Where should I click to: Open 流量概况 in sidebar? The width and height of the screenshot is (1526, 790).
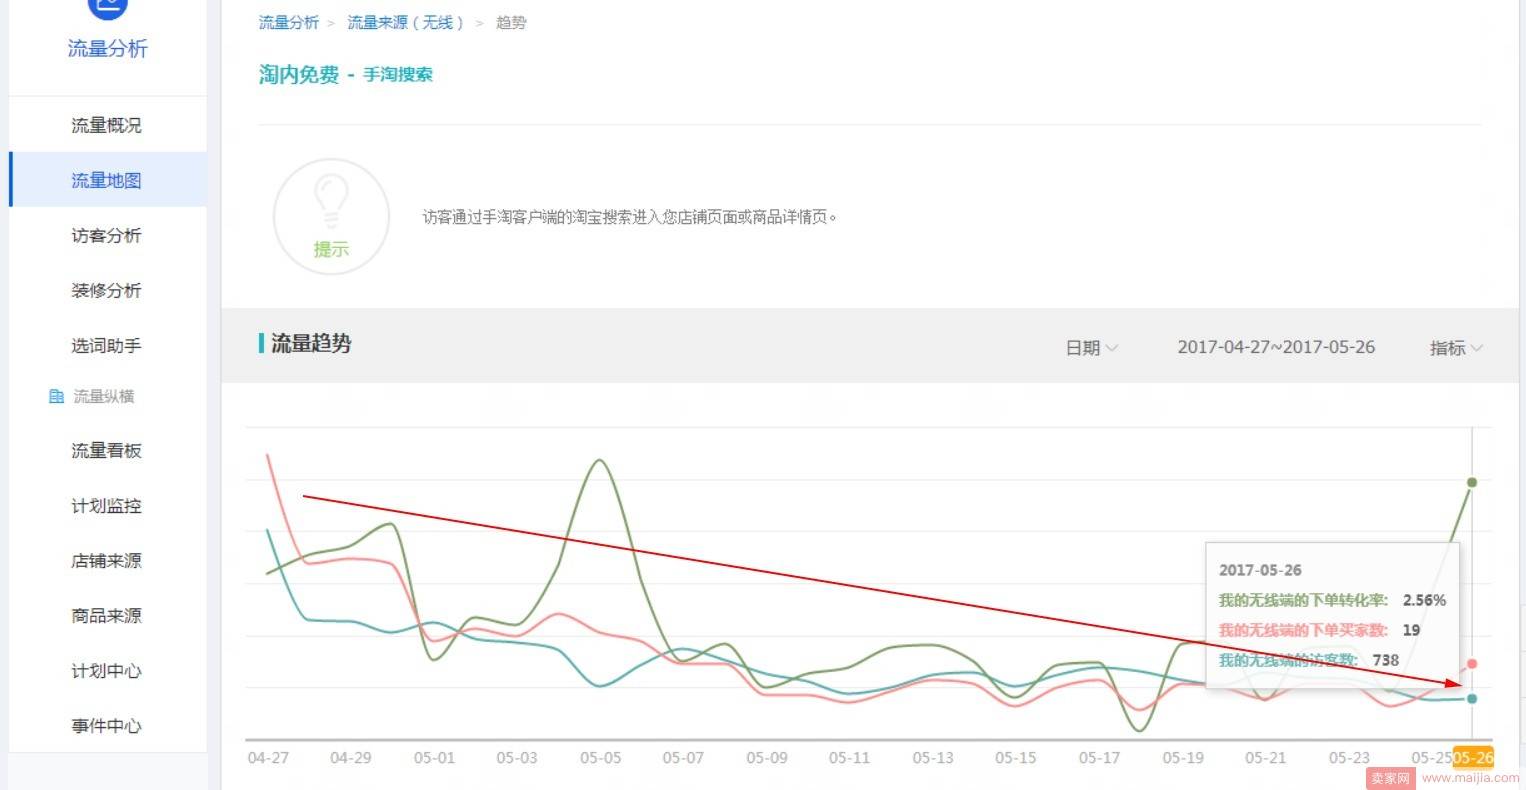106,125
